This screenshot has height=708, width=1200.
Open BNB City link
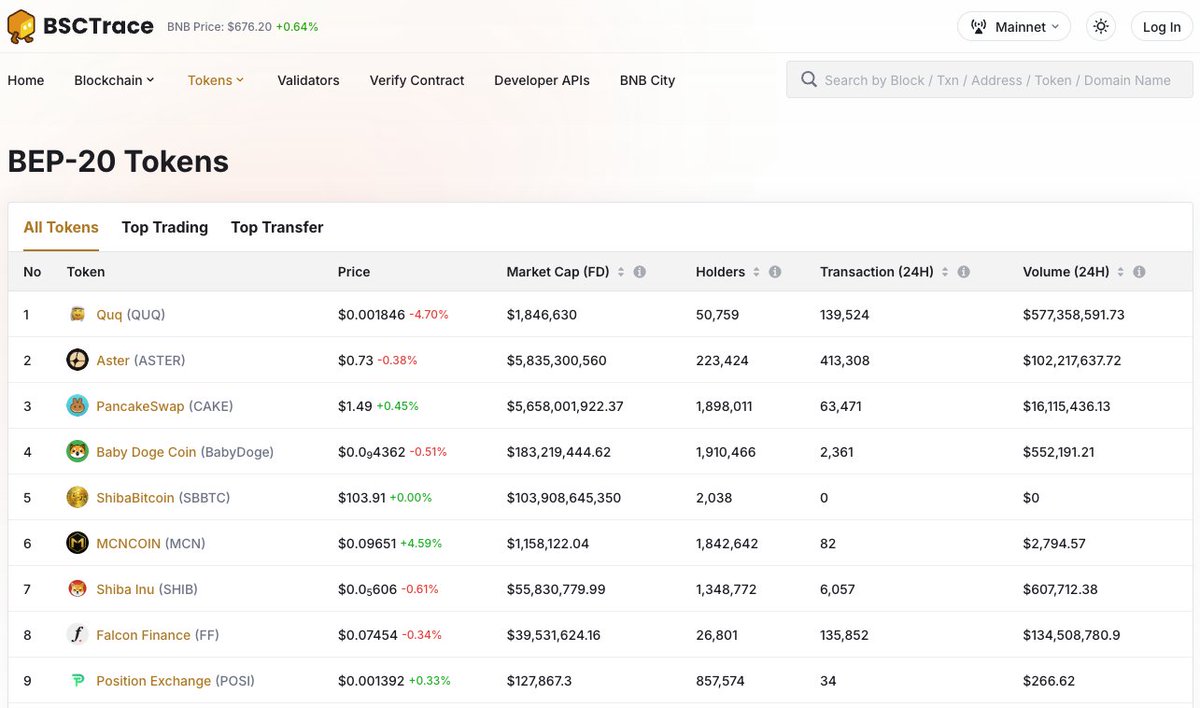click(x=647, y=80)
